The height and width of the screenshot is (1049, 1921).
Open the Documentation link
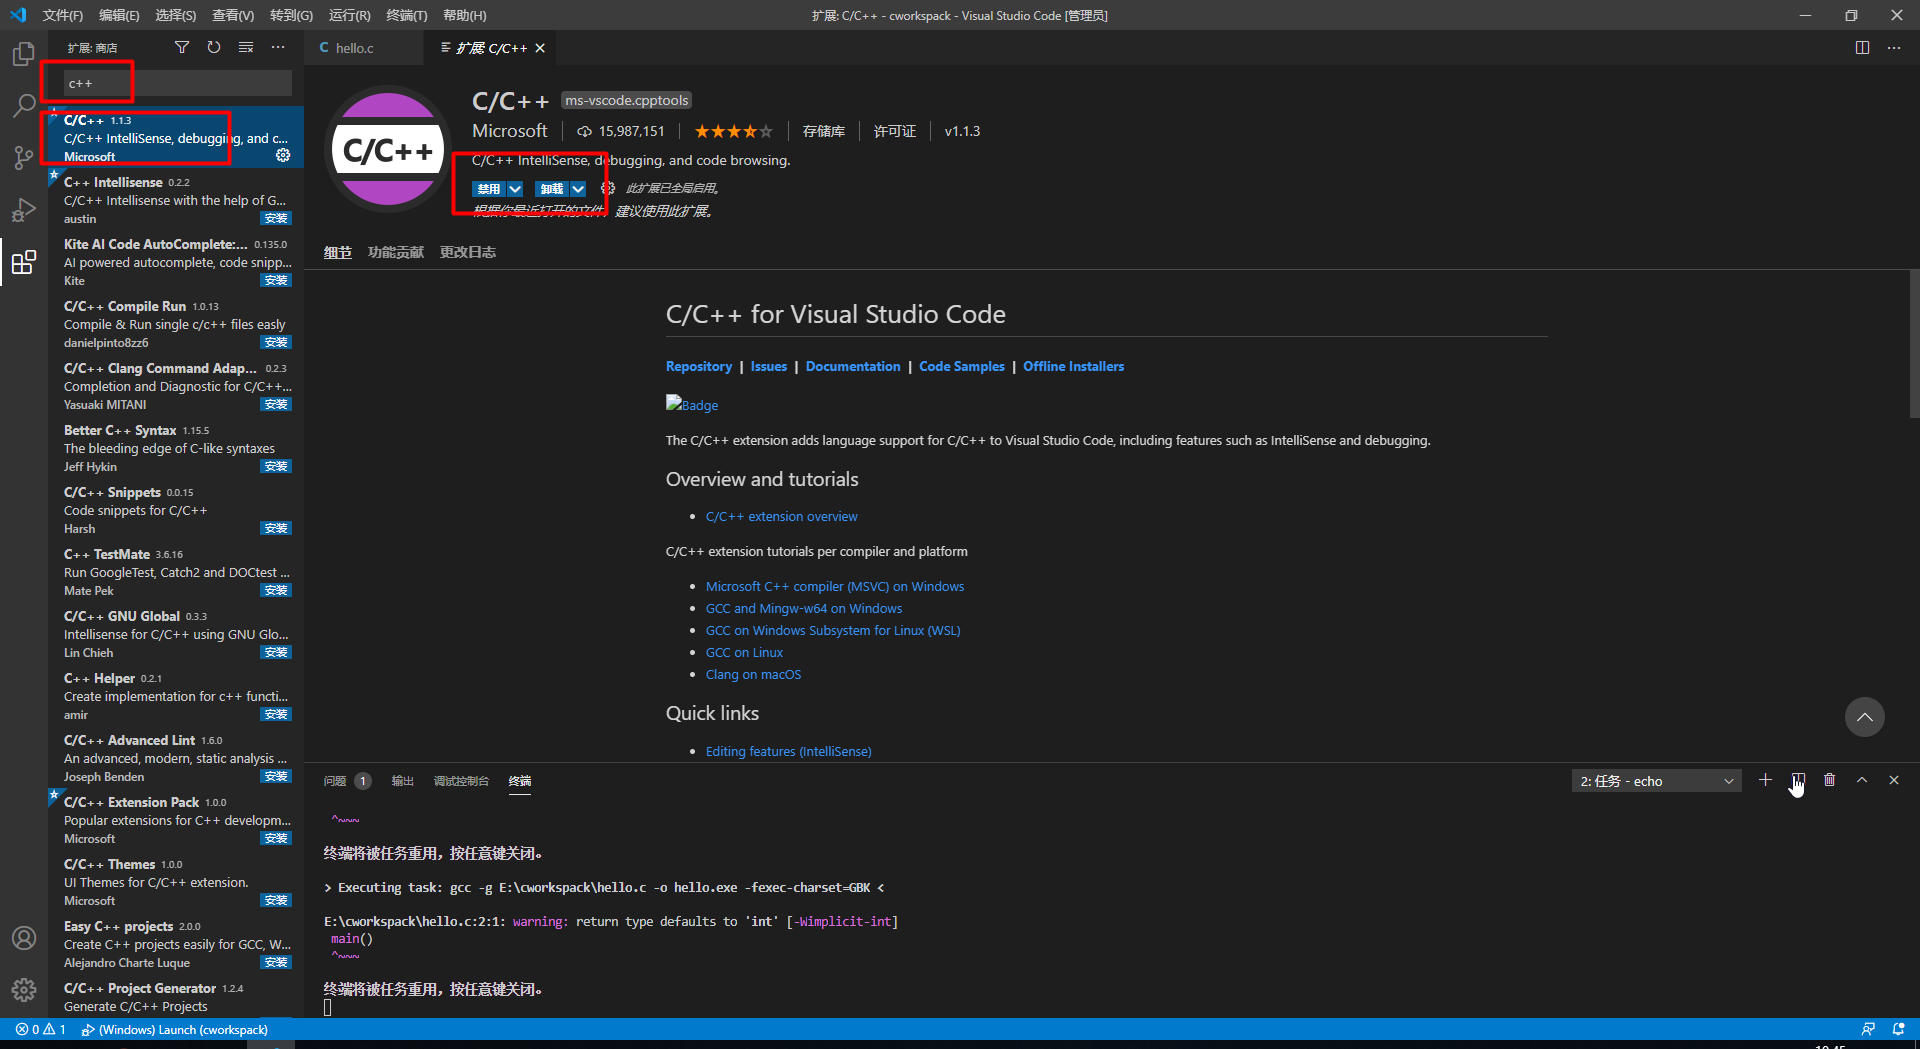click(x=853, y=366)
